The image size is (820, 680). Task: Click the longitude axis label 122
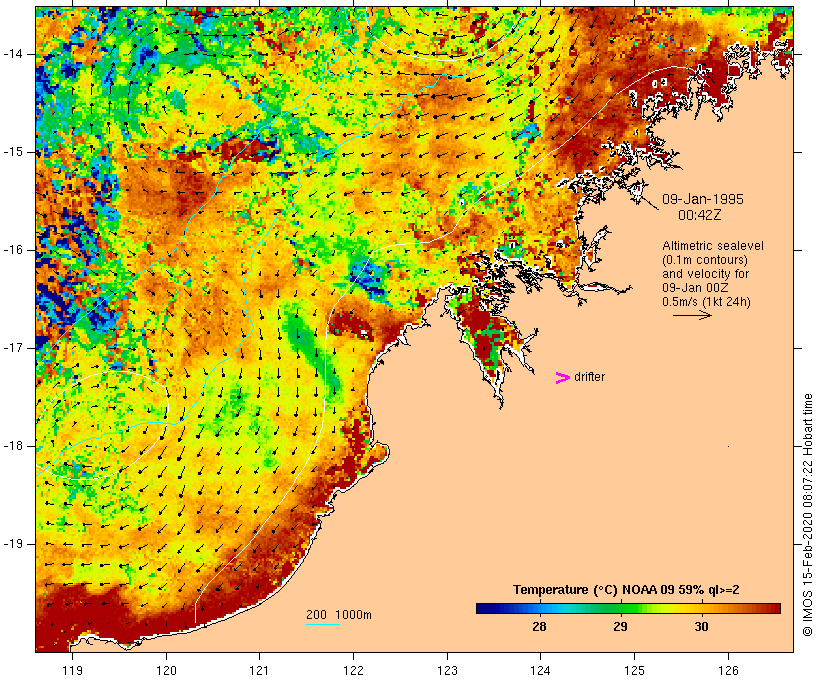[354, 670]
